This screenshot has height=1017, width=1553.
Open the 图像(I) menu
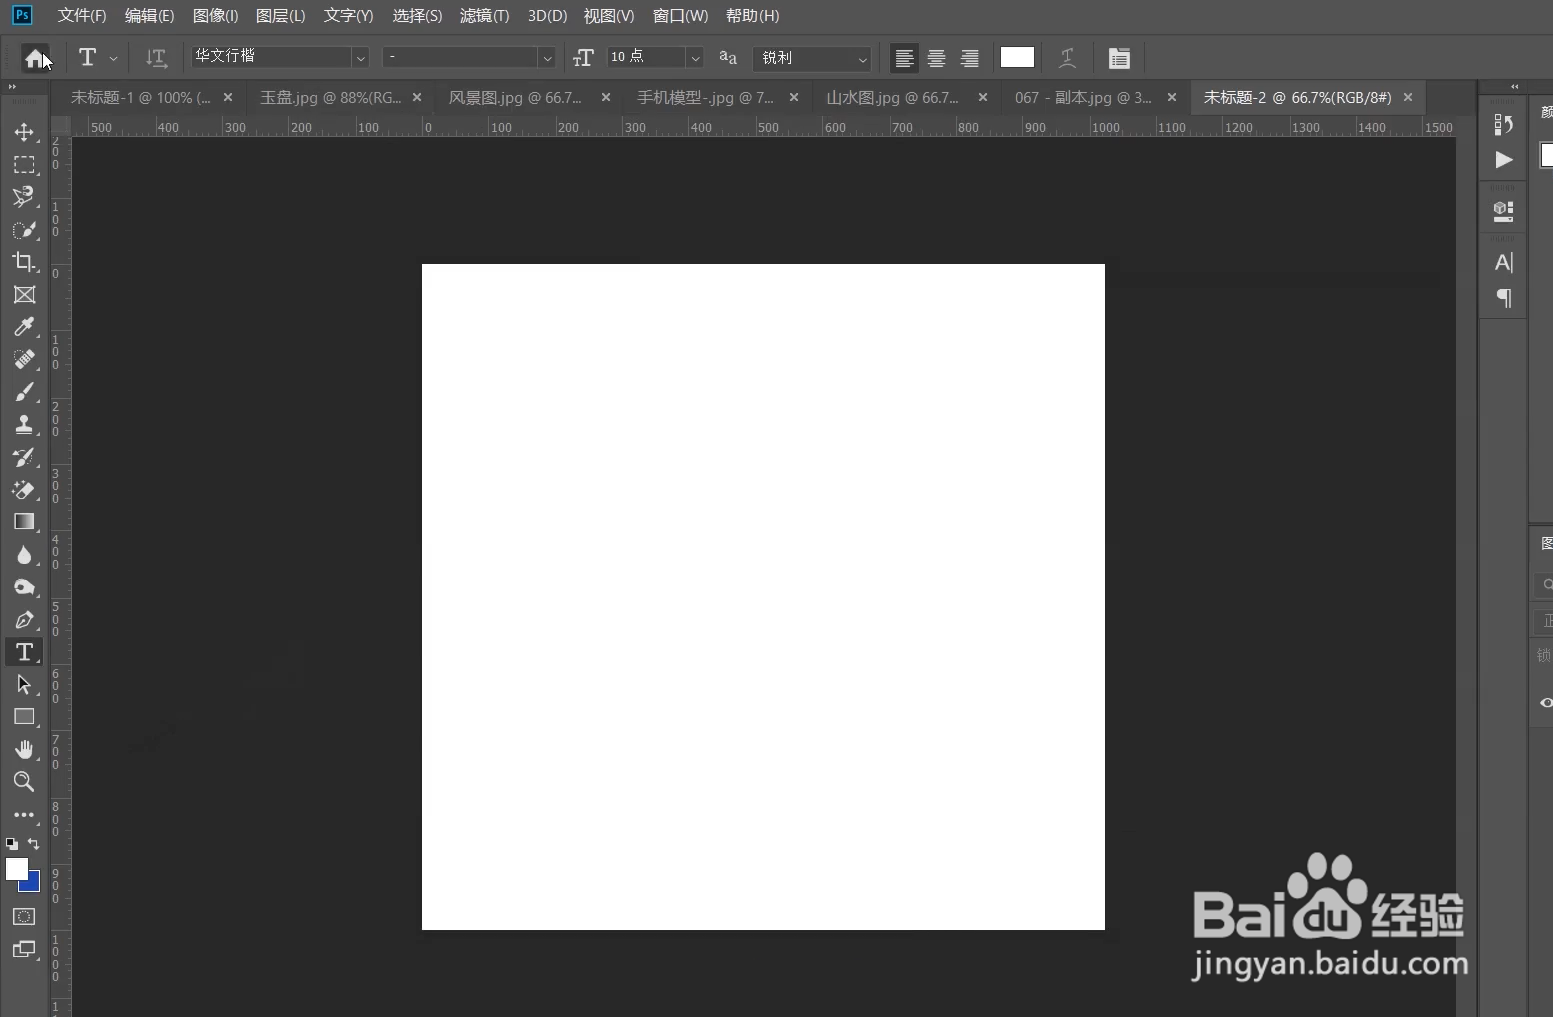[x=215, y=16]
